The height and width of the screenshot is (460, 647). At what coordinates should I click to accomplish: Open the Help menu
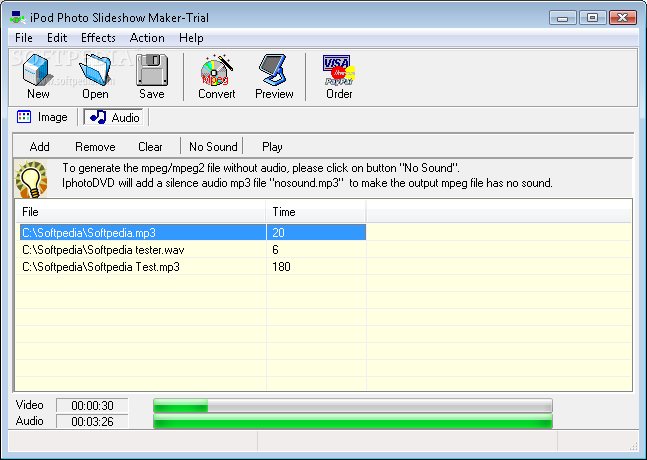click(191, 38)
